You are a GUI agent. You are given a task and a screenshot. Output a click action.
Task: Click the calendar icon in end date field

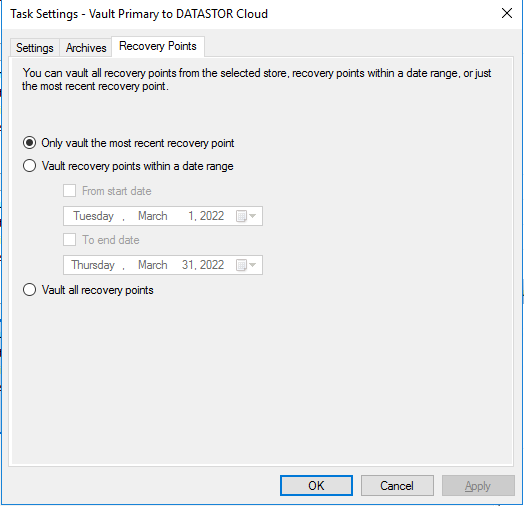[241, 265]
